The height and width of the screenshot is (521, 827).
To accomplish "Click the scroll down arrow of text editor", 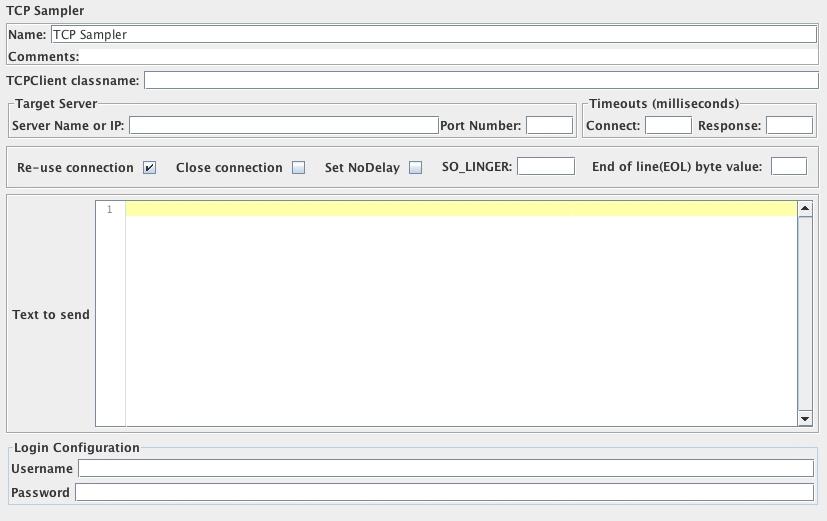I will point(805,419).
